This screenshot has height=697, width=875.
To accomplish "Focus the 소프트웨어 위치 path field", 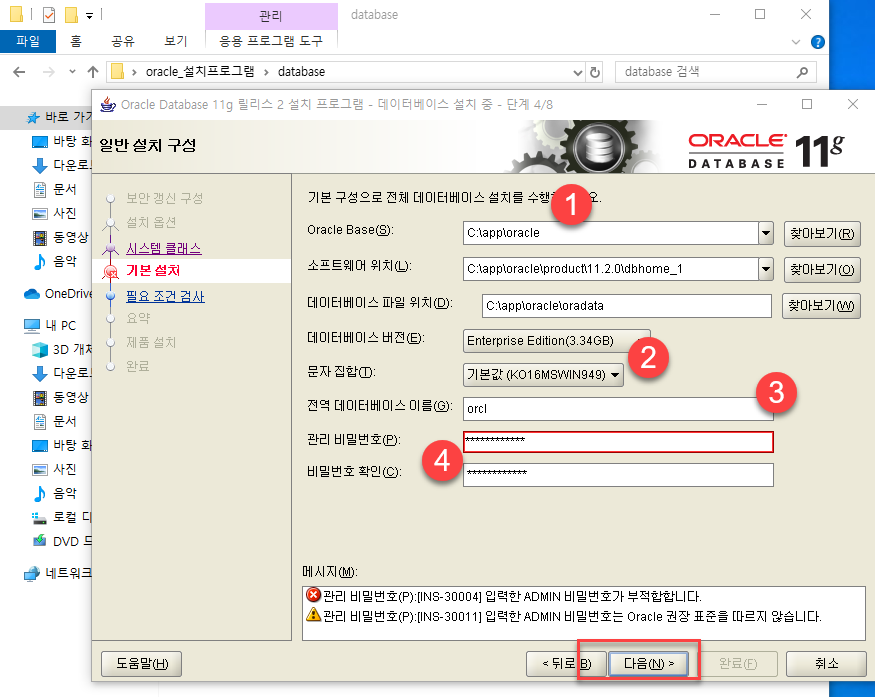I will [x=610, y=269].
